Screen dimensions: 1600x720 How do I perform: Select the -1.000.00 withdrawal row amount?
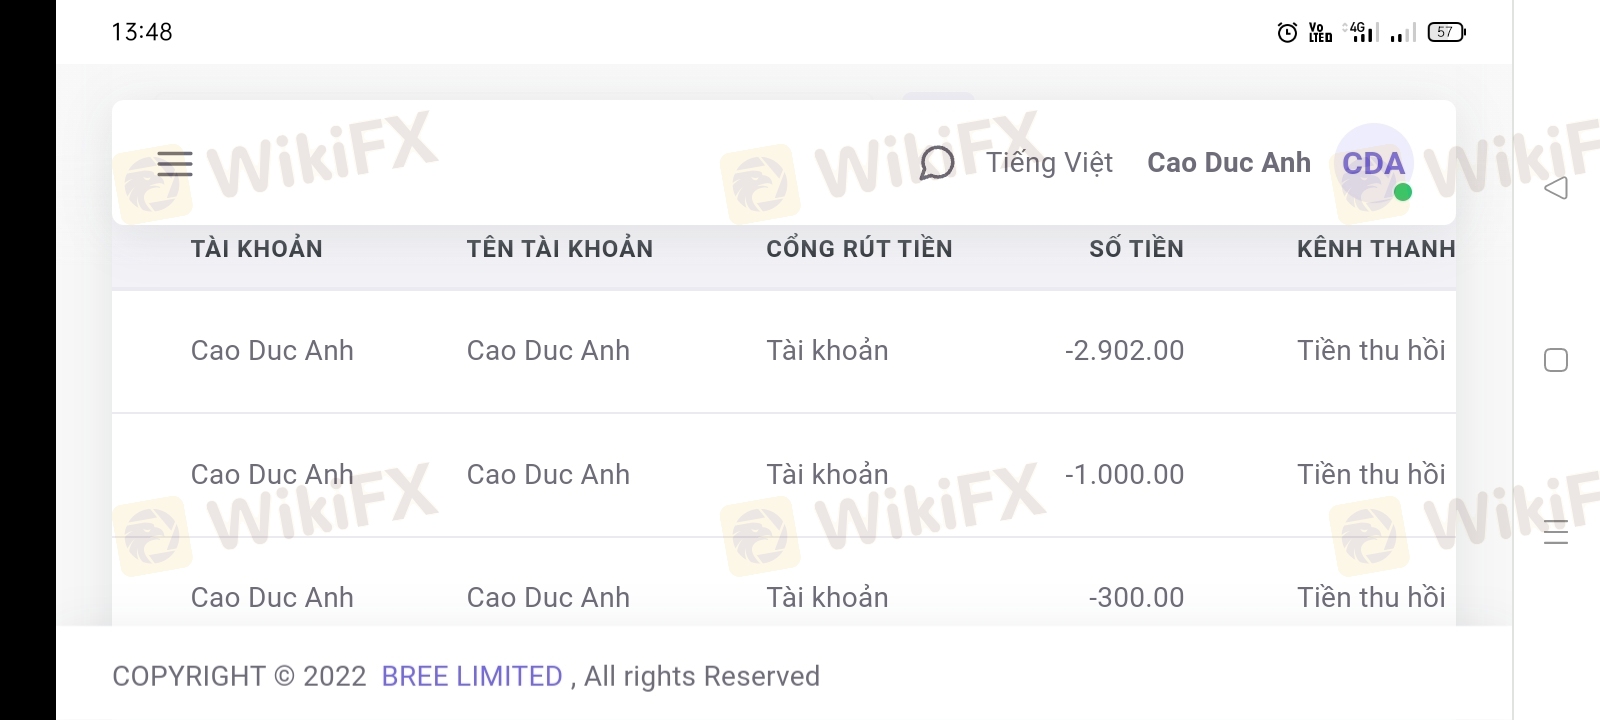click(x=1124, y=474)
